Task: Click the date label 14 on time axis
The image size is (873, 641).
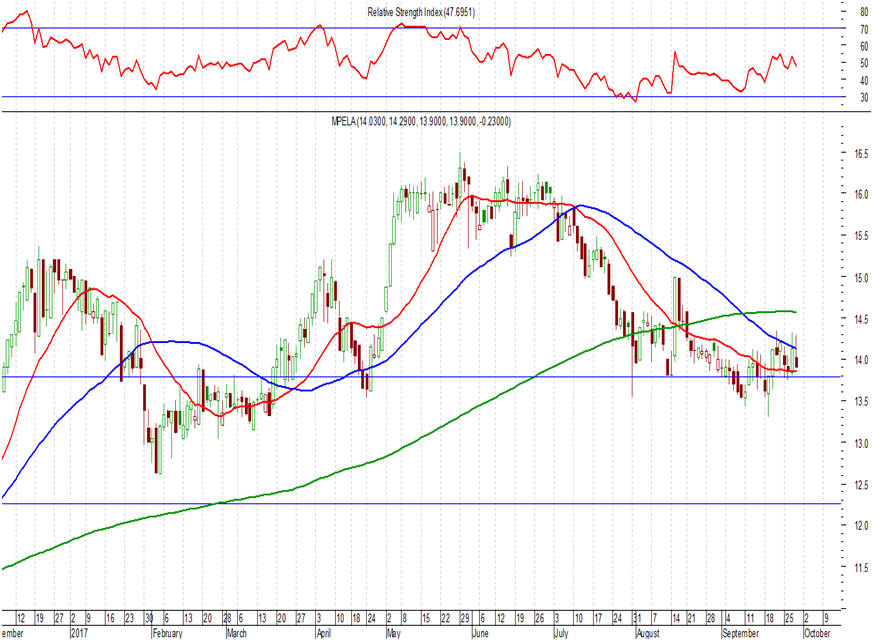Action: 676,619
